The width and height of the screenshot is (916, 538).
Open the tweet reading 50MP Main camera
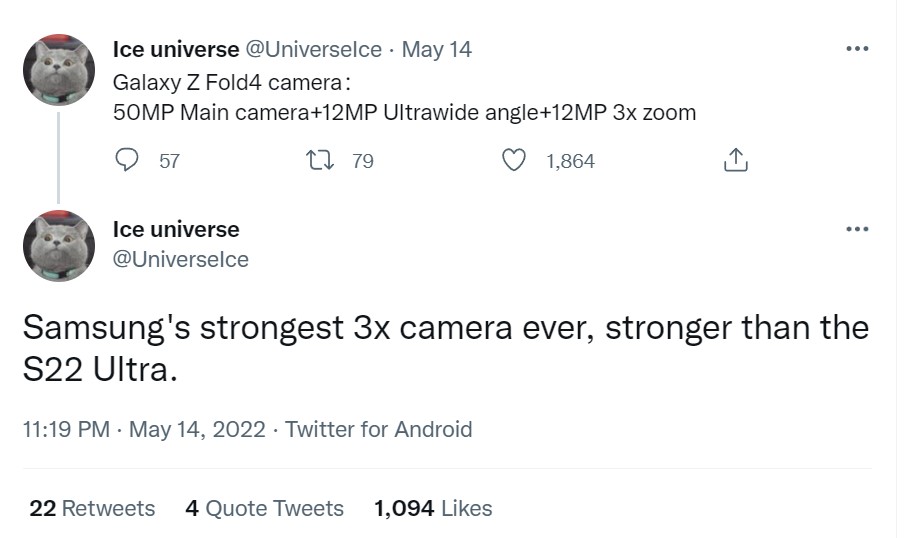pyautogui.click(x=404, y=112)
